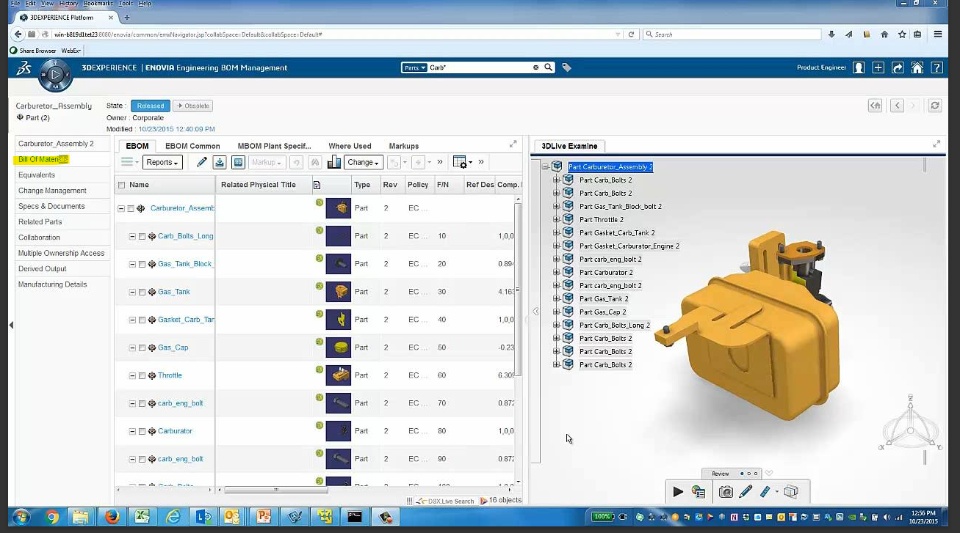Click the Obsolete state button
960x533 pixels.
pyautogui.click(x=193, y=106)
